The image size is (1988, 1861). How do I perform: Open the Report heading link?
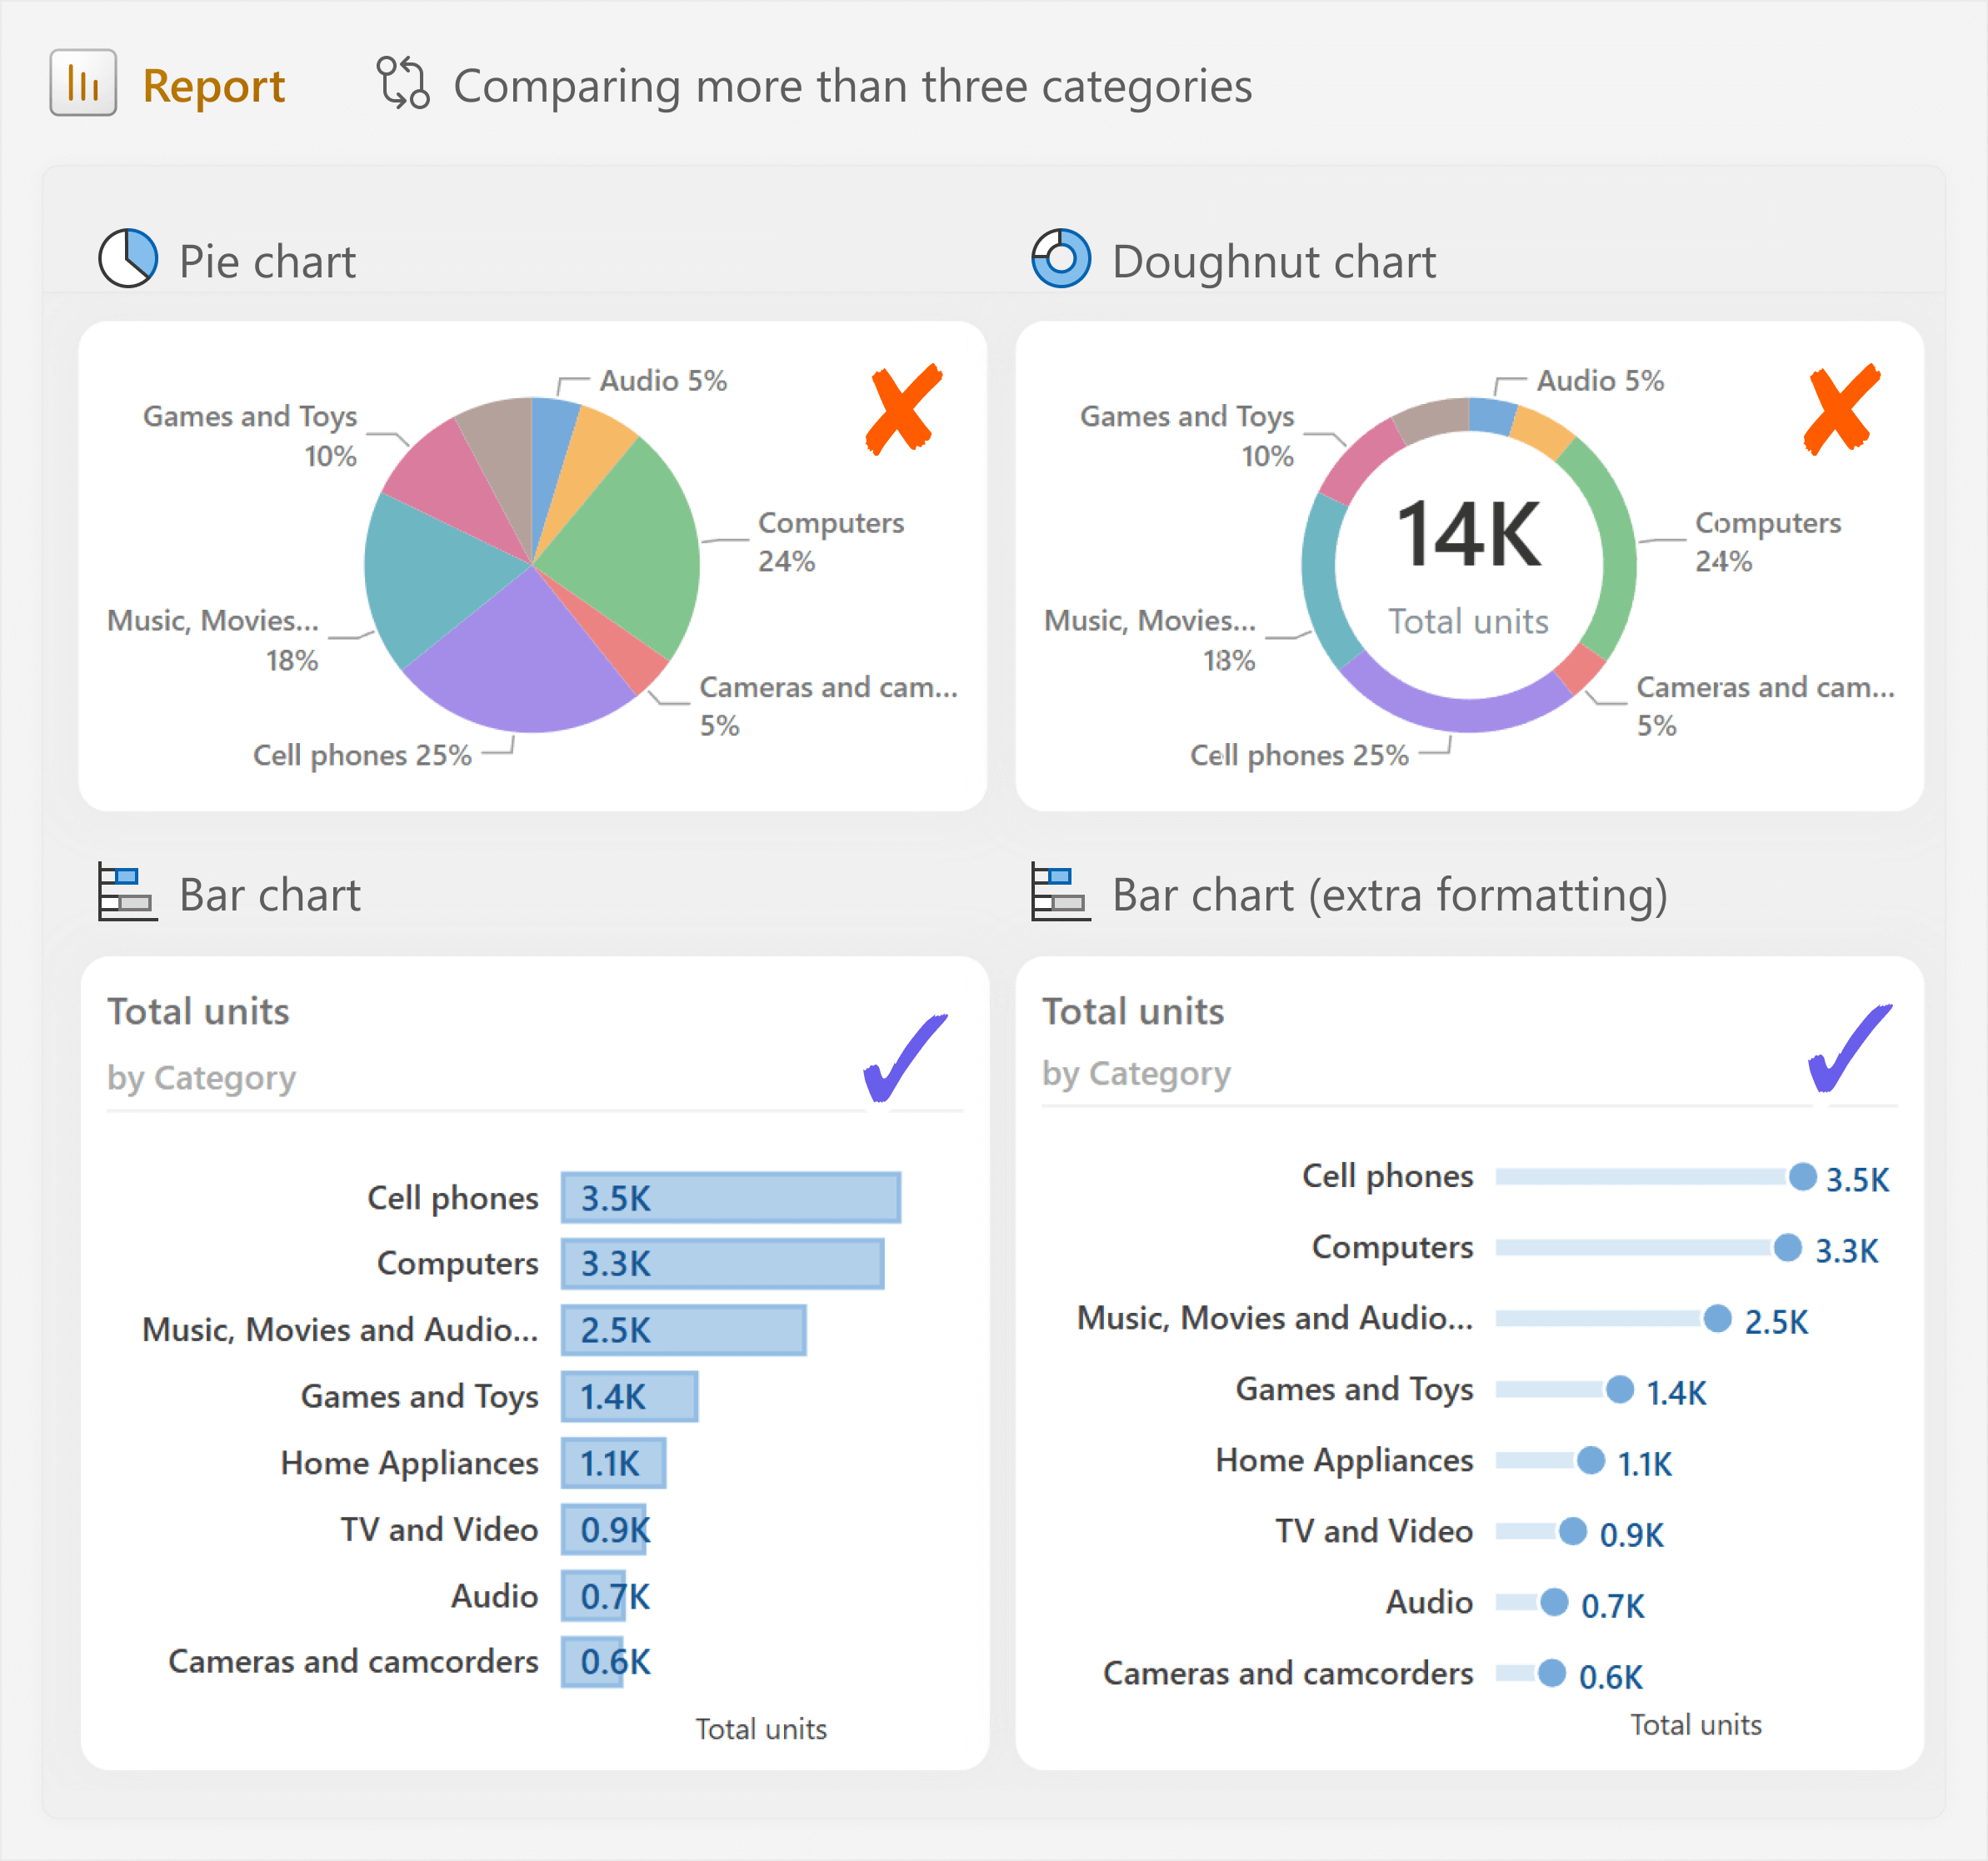214,86
